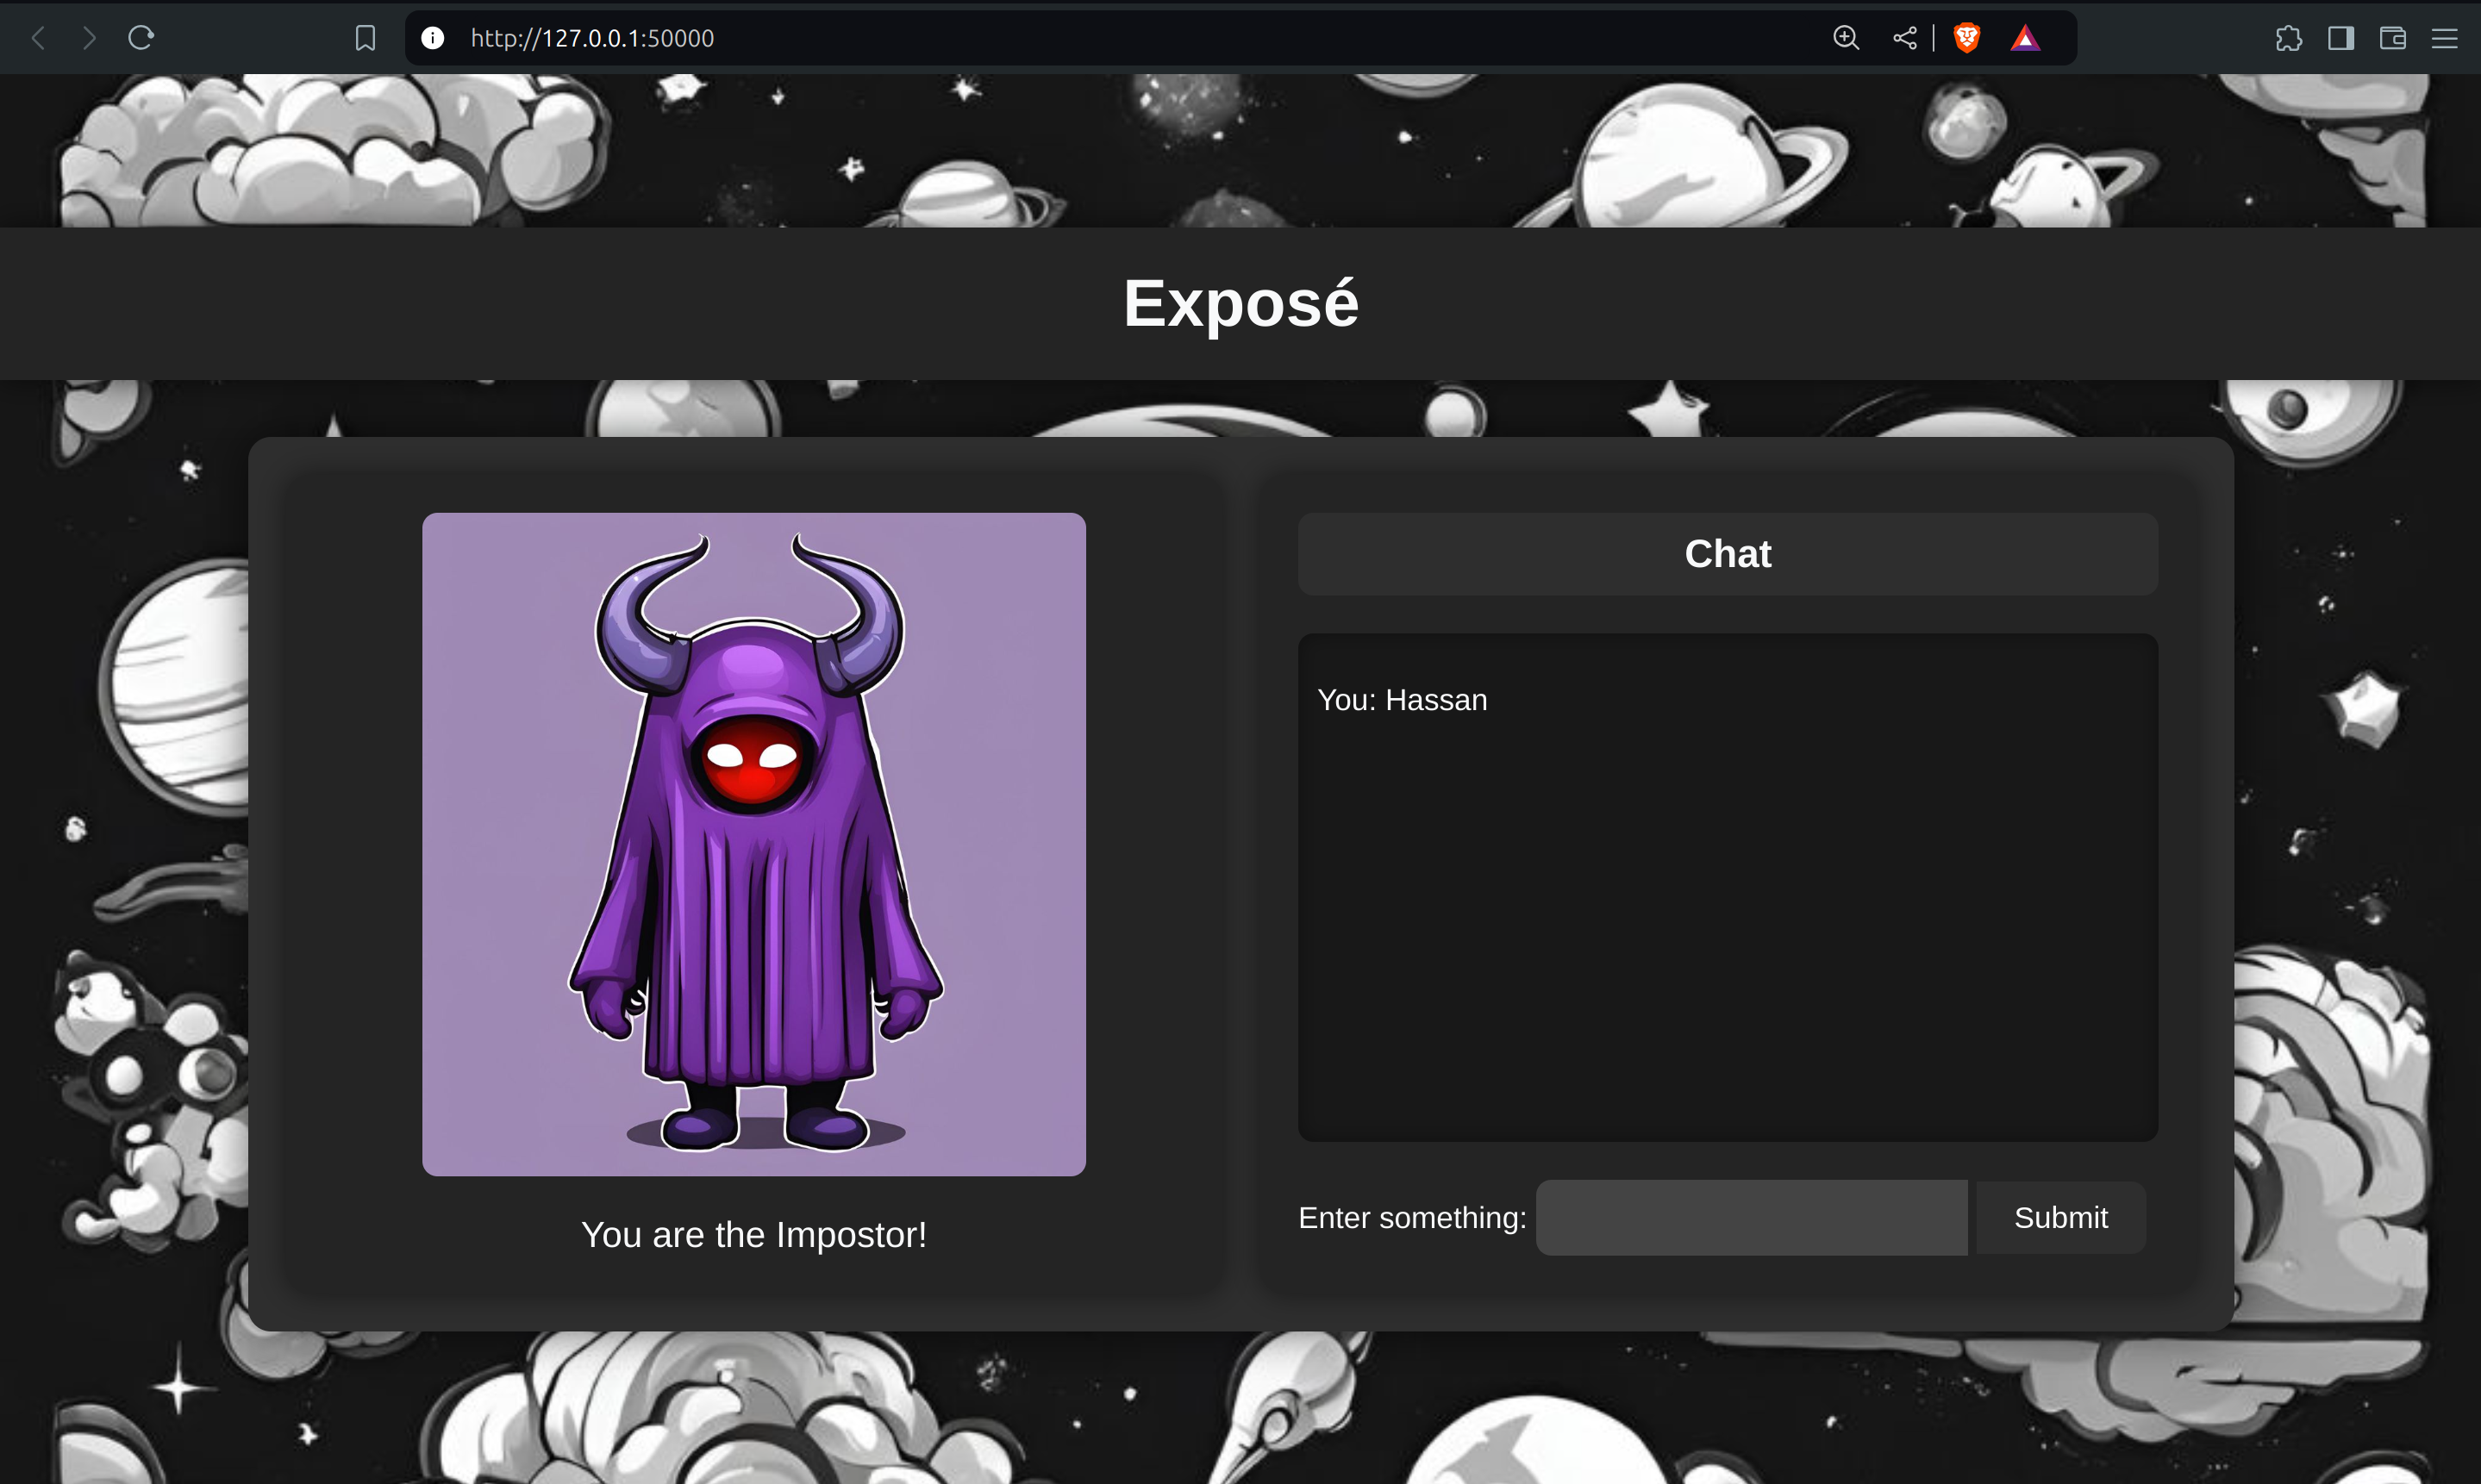
Task: Toggle the browser sidebar panel
Action: pyautogui.click(x=2340, y=38)
